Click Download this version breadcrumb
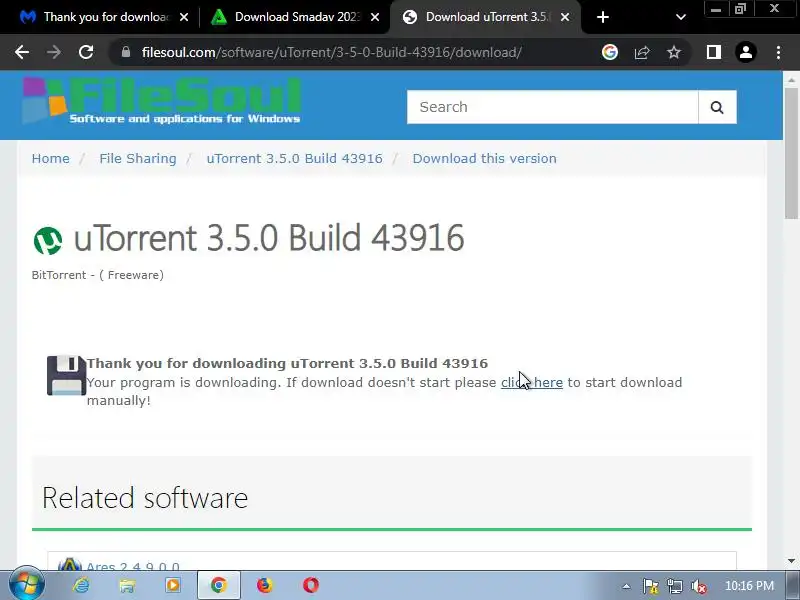The image size is (800, 600). (x=484, y=159)
